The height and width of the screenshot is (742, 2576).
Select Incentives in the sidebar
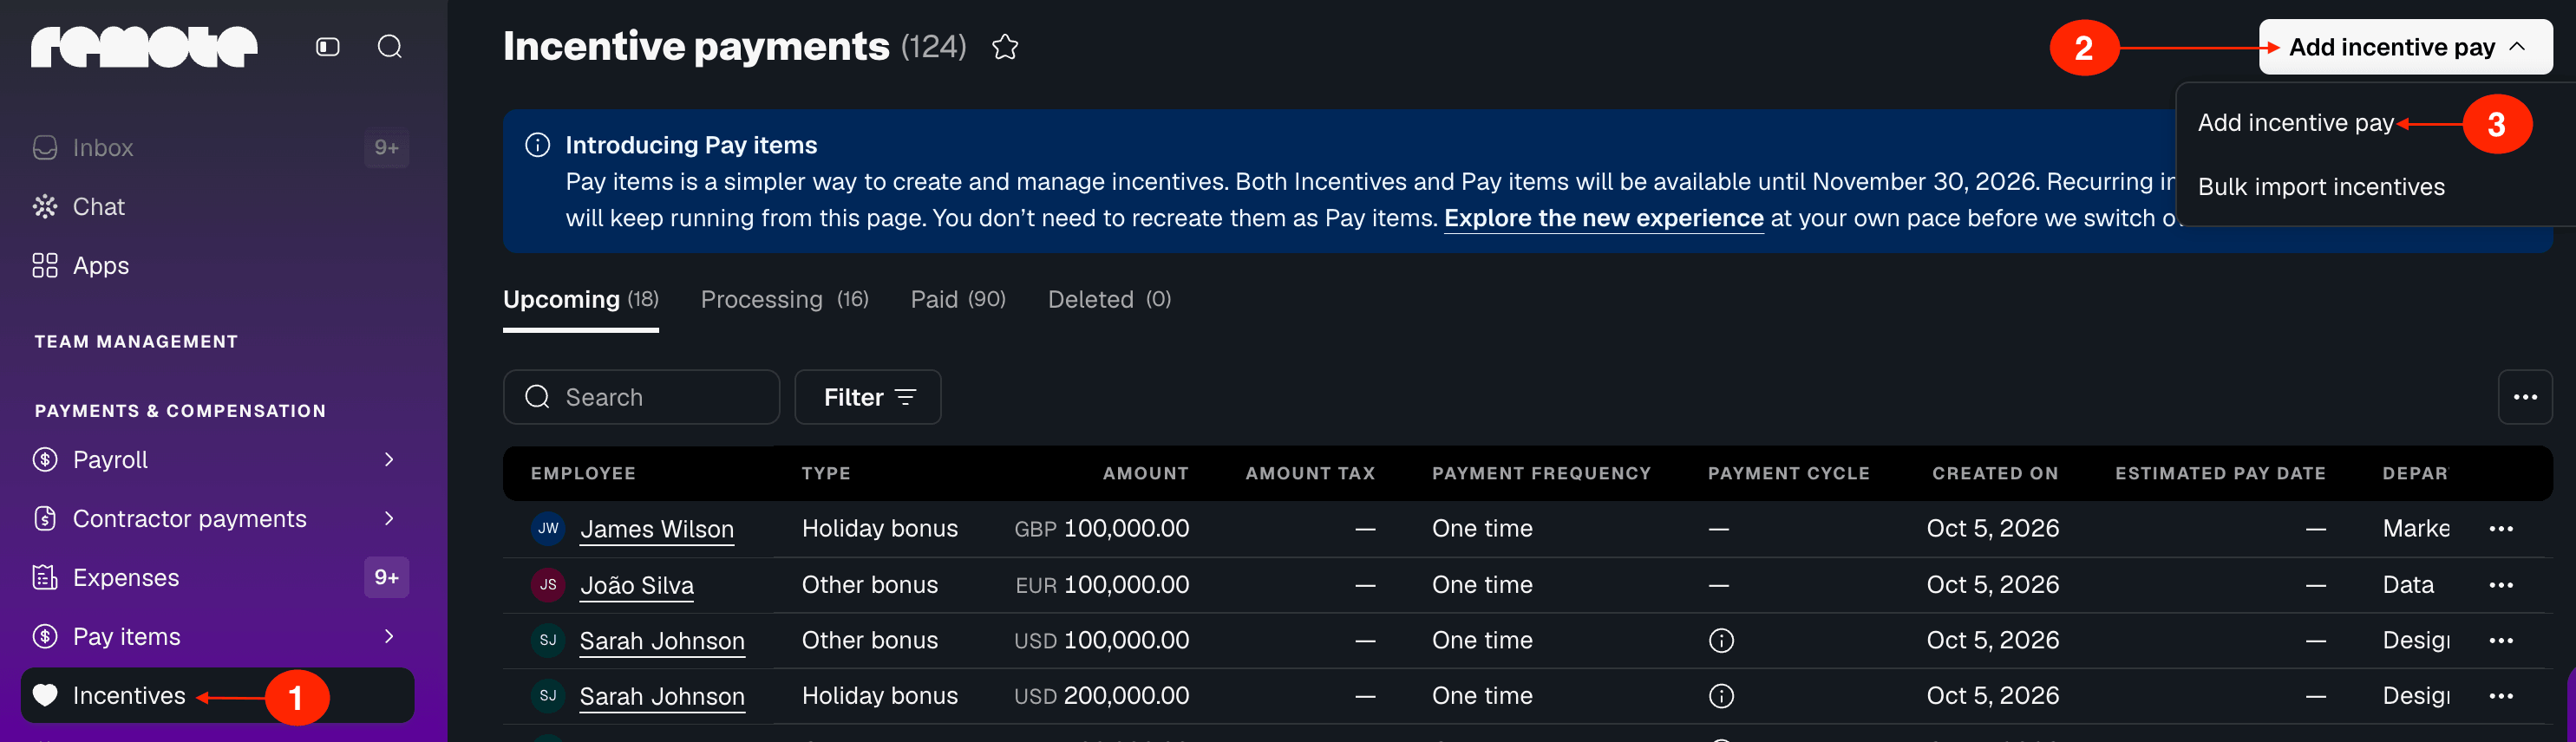click(217, 695)
